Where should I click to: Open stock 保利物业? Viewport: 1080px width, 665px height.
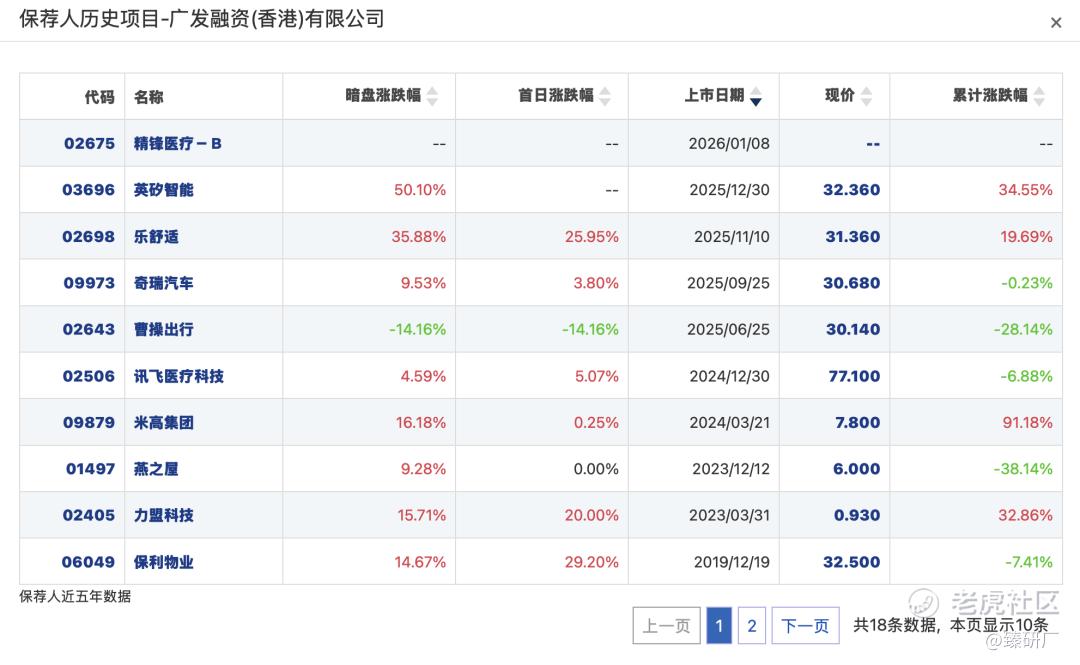(164, 562)
